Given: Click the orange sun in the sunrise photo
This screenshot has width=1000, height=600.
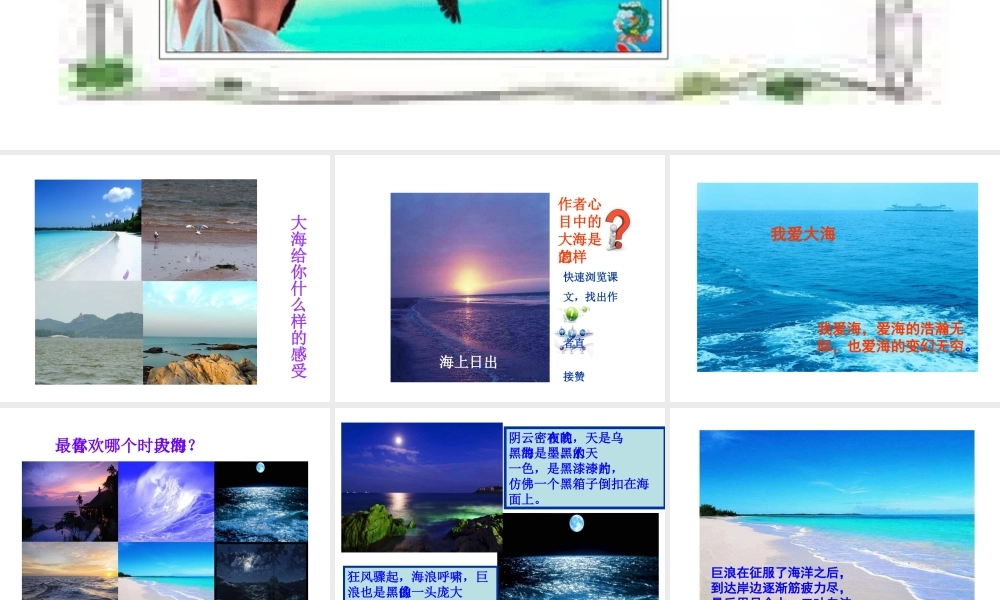Looking at the screenshot, I should click(x=469, y=281).
